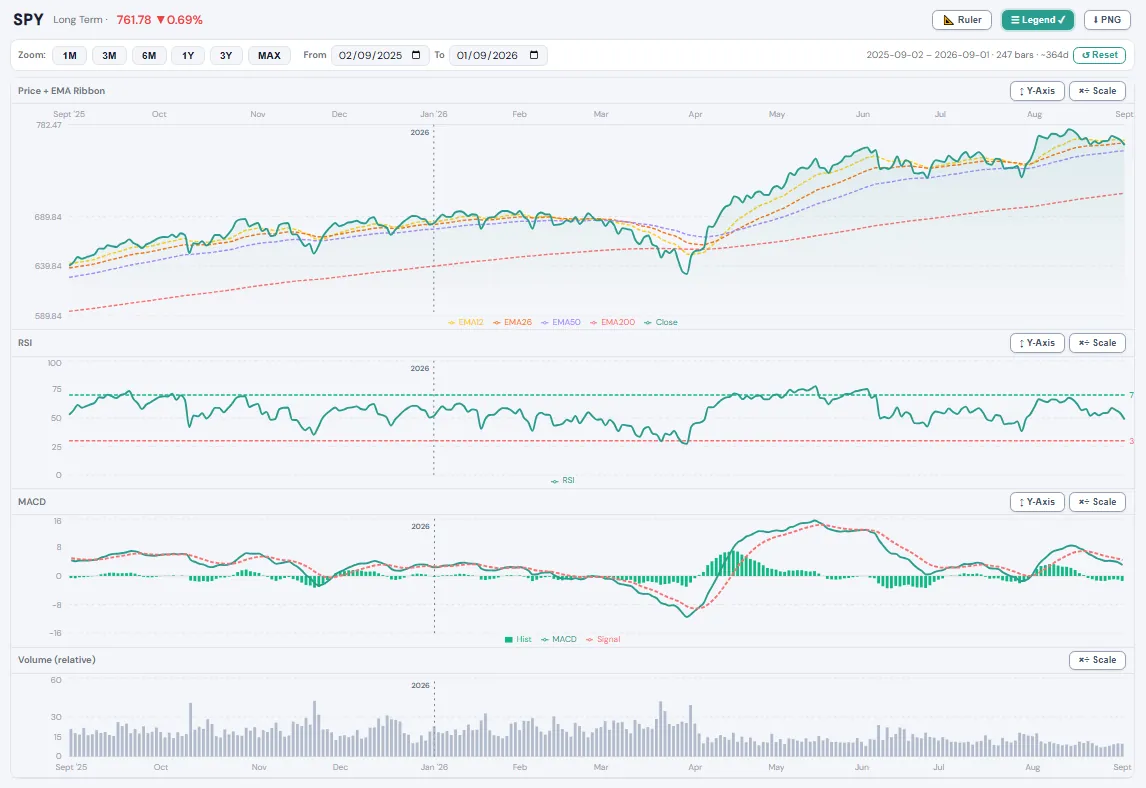Image resolution: width=1146 pixels, height=788 pixels.
Task: Click the 2026 year marker in price chart
Action: 420,132
